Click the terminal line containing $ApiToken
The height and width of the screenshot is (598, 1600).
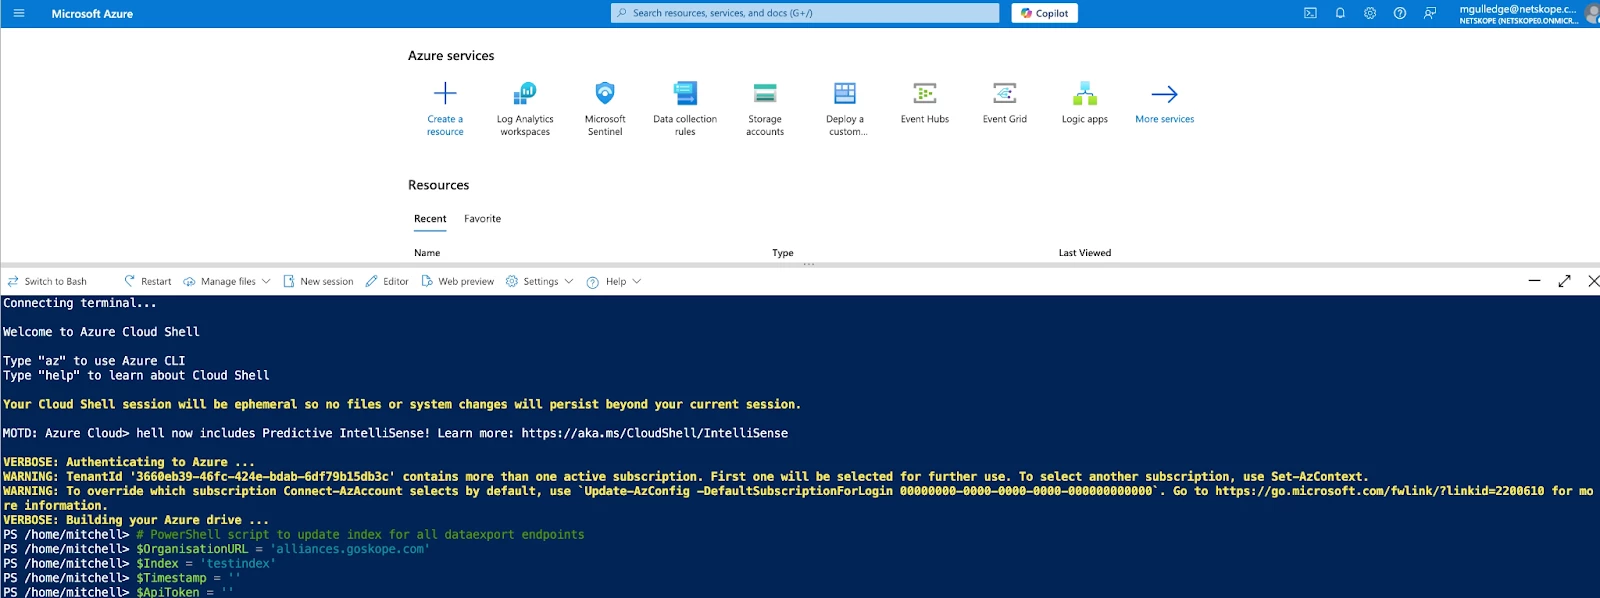[x=118, y=592]
